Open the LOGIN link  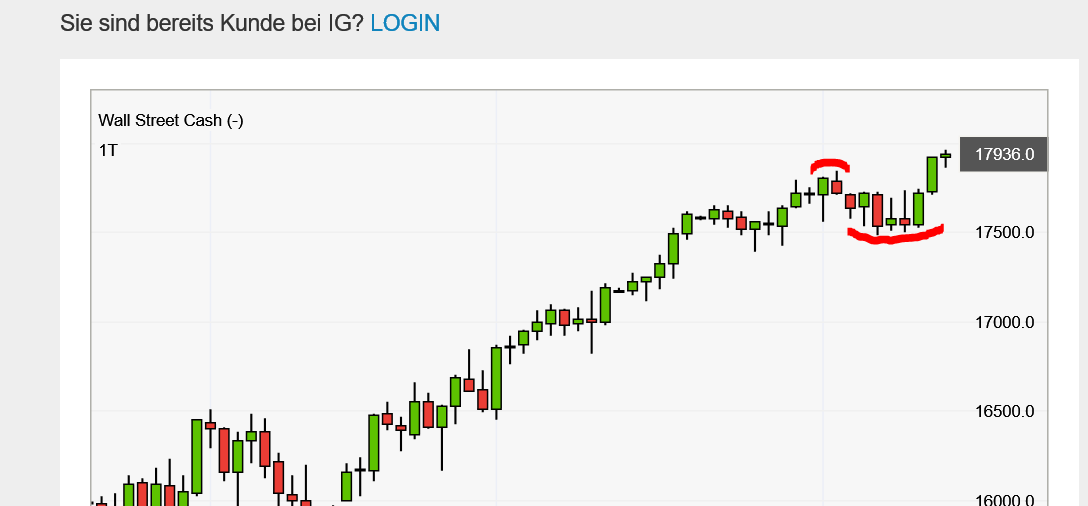coord(405,23)
